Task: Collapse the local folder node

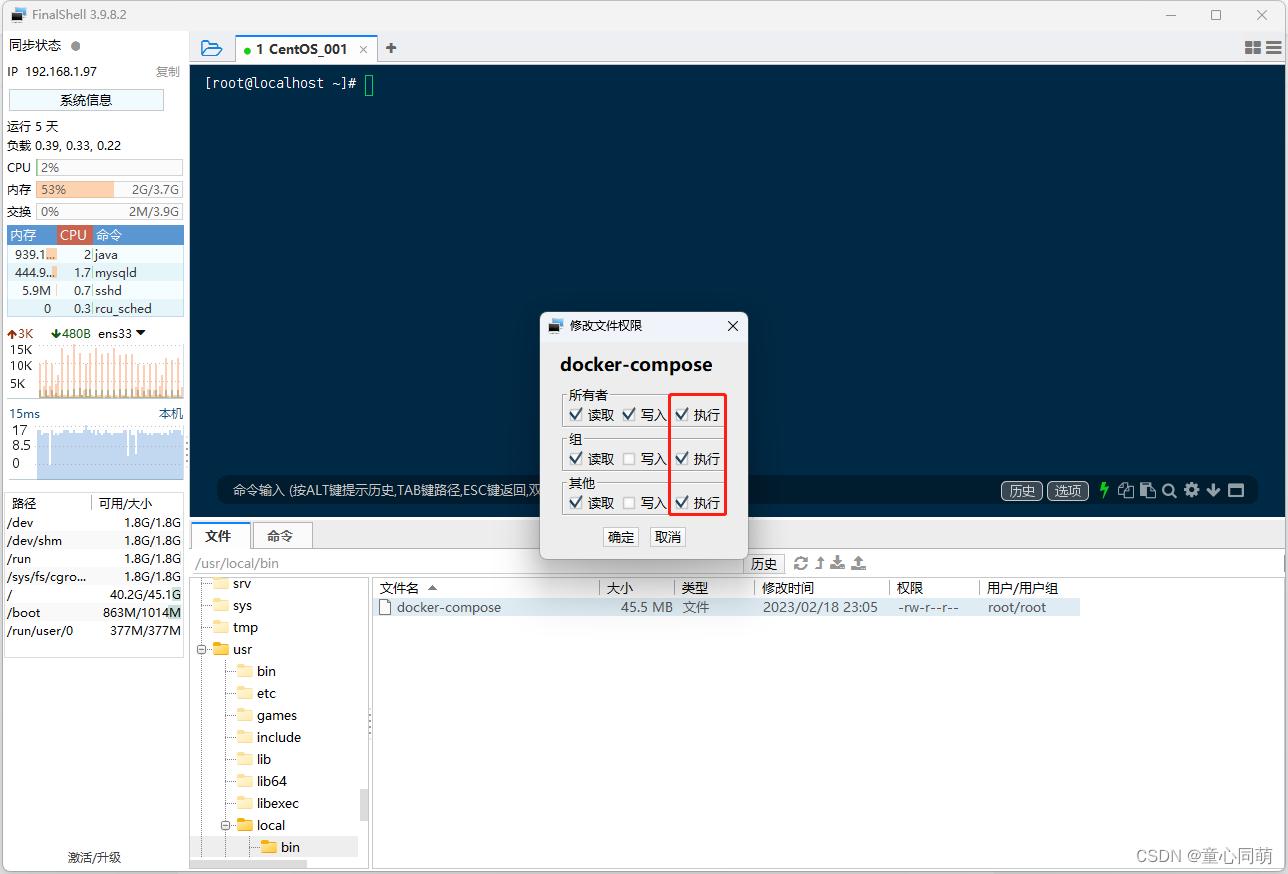Action: pos(225,824)
